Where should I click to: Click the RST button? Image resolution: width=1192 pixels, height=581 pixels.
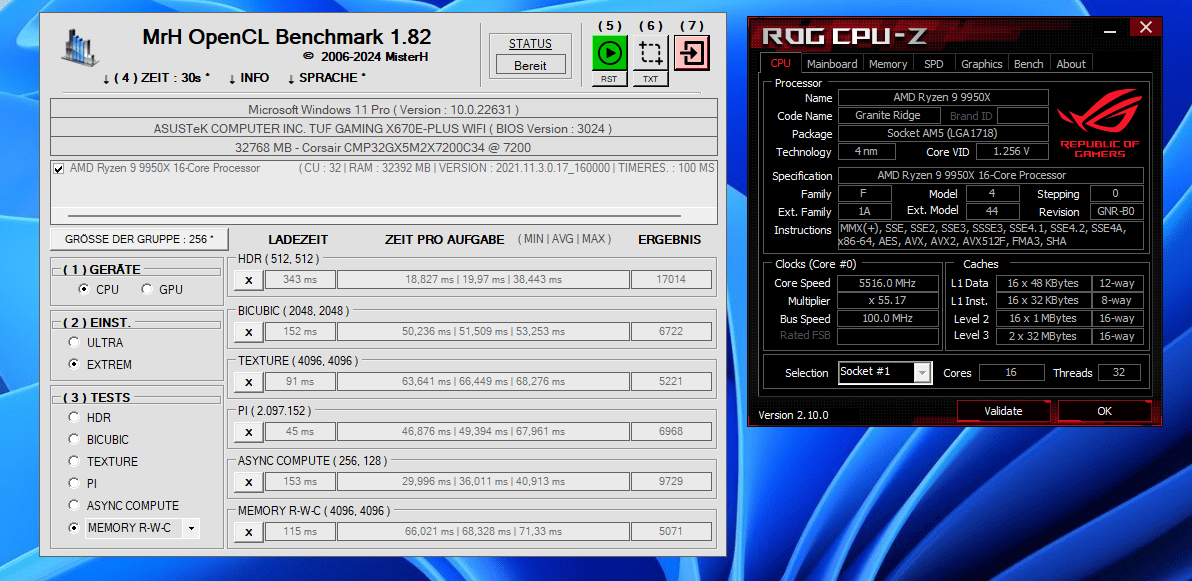coord(609,79)
